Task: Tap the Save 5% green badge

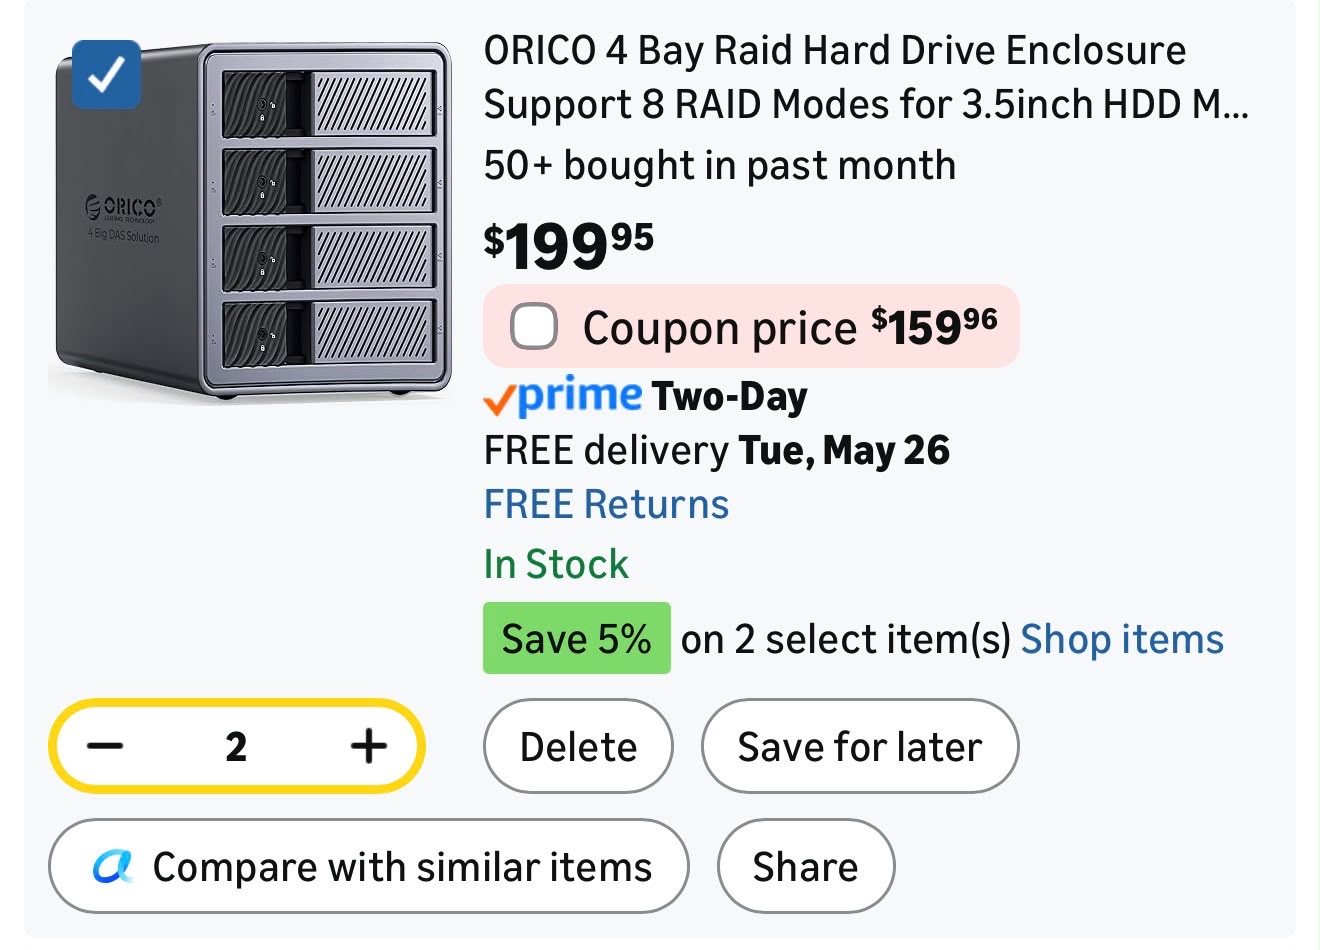Action: tap(577, 638)
